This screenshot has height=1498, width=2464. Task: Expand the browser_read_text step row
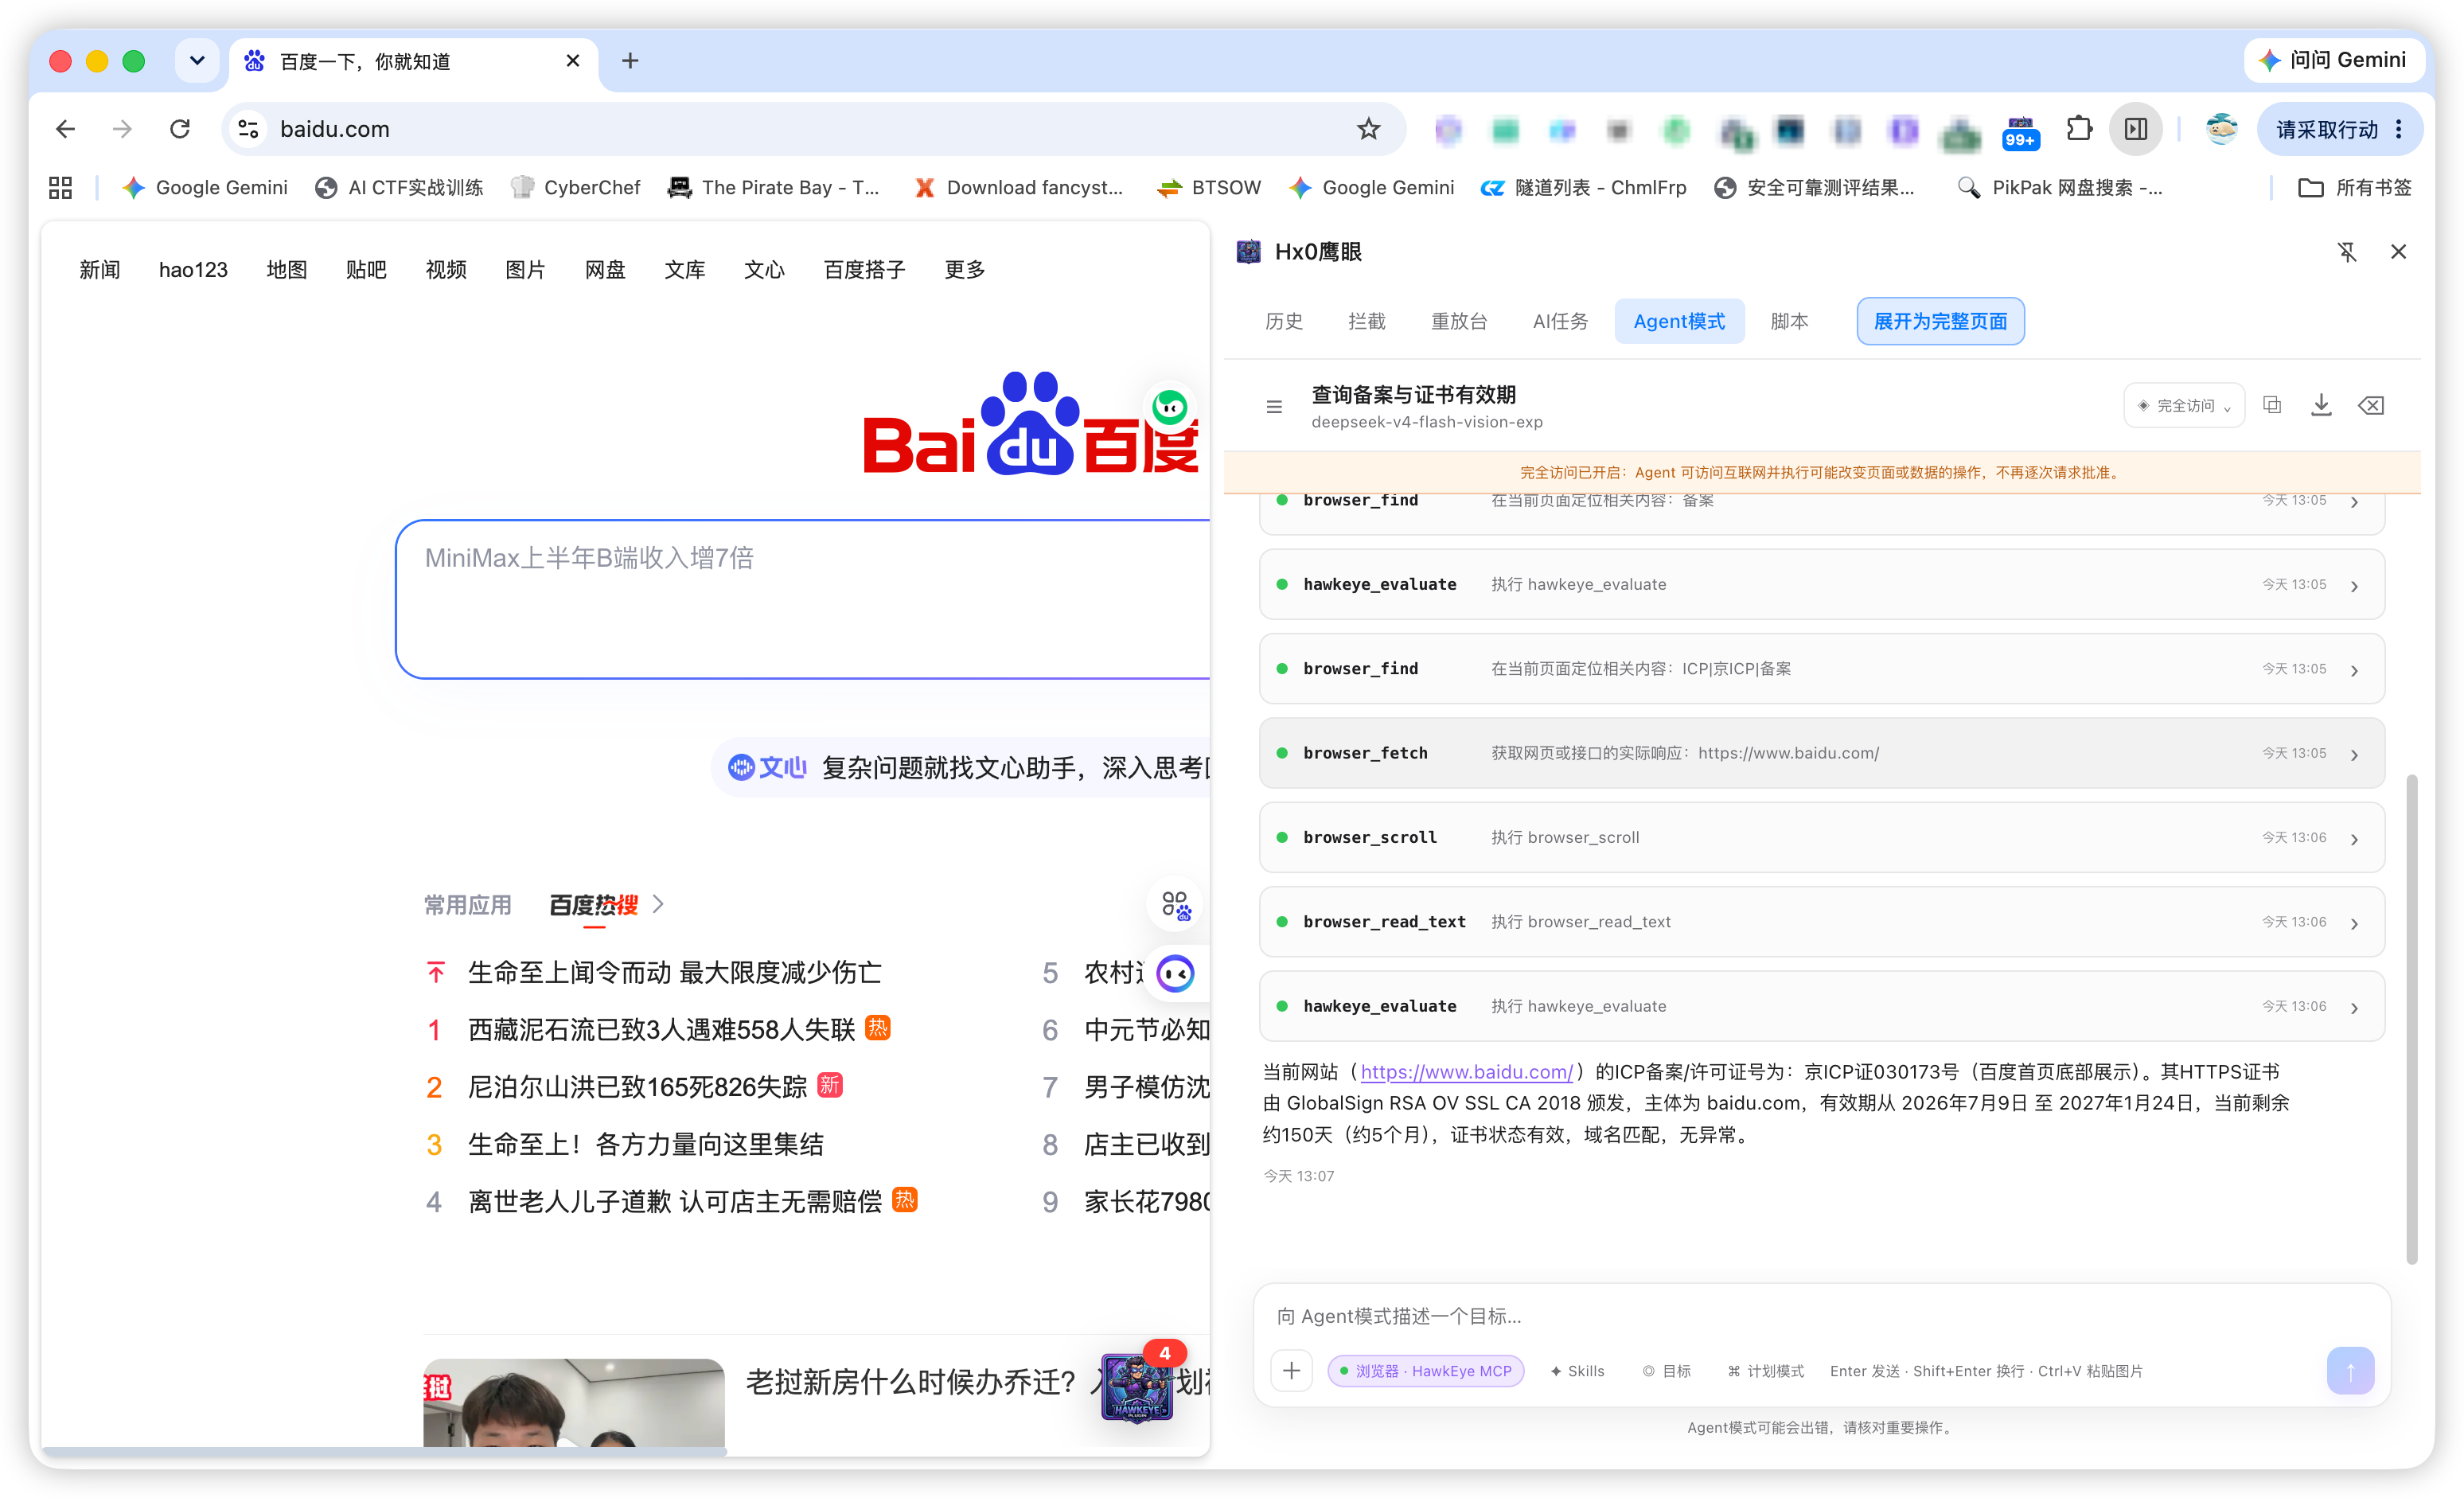pos(1821,922)
